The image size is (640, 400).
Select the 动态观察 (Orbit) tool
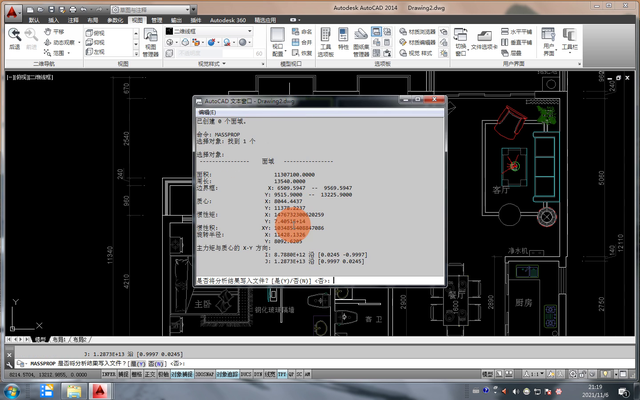coord(59,42)
